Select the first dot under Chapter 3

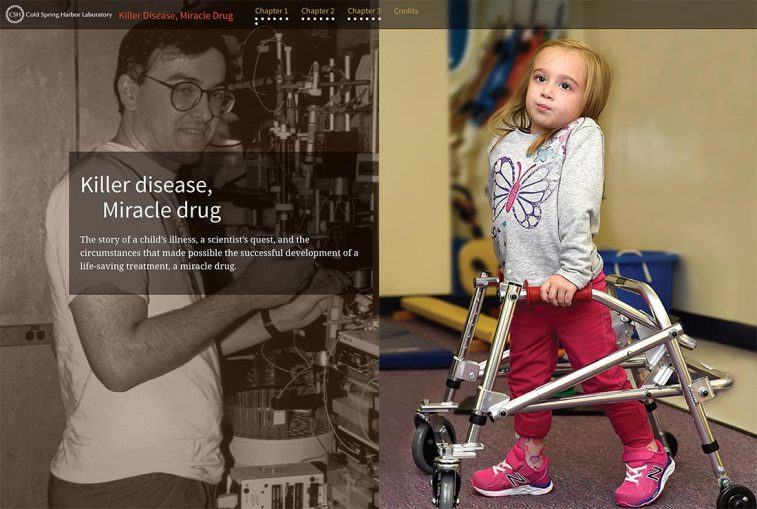tap(349, 19)
